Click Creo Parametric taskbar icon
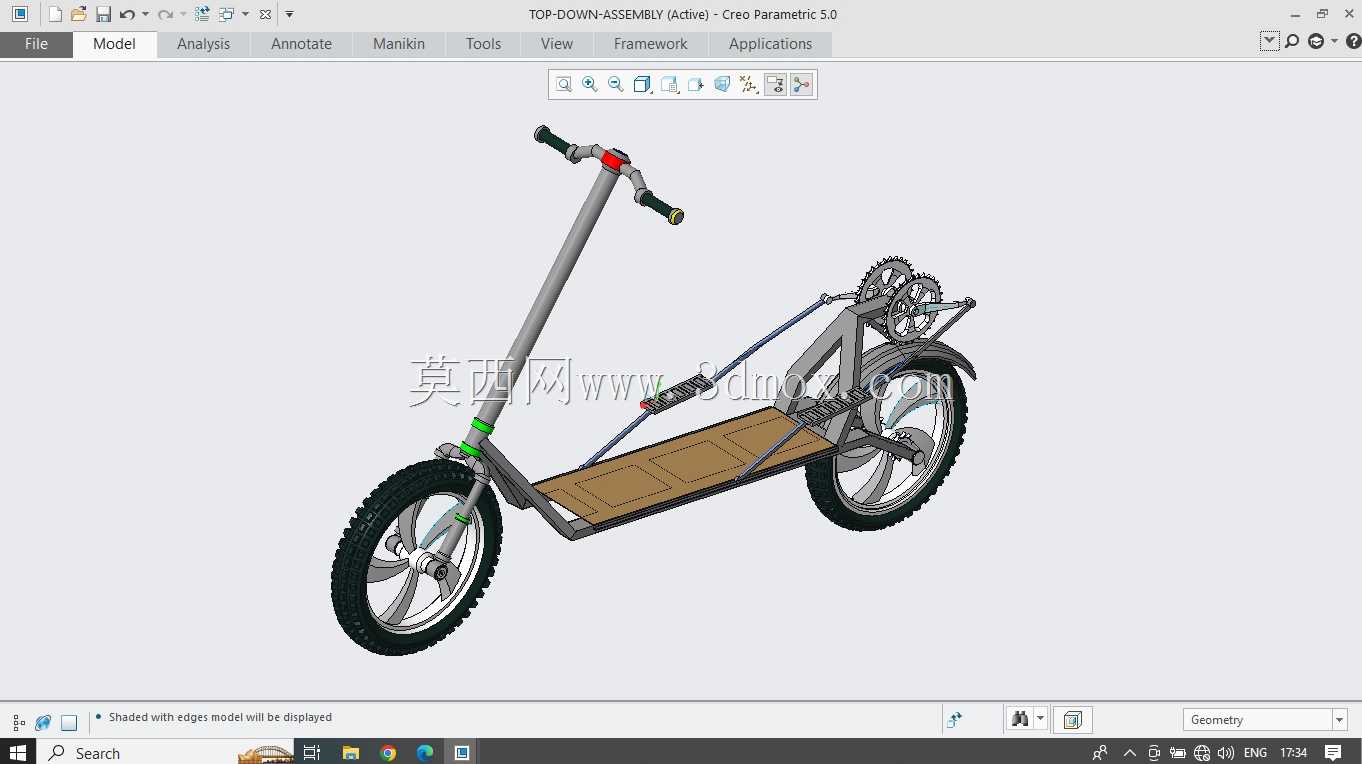1362x764 pixels. click(x=462, y=752)
